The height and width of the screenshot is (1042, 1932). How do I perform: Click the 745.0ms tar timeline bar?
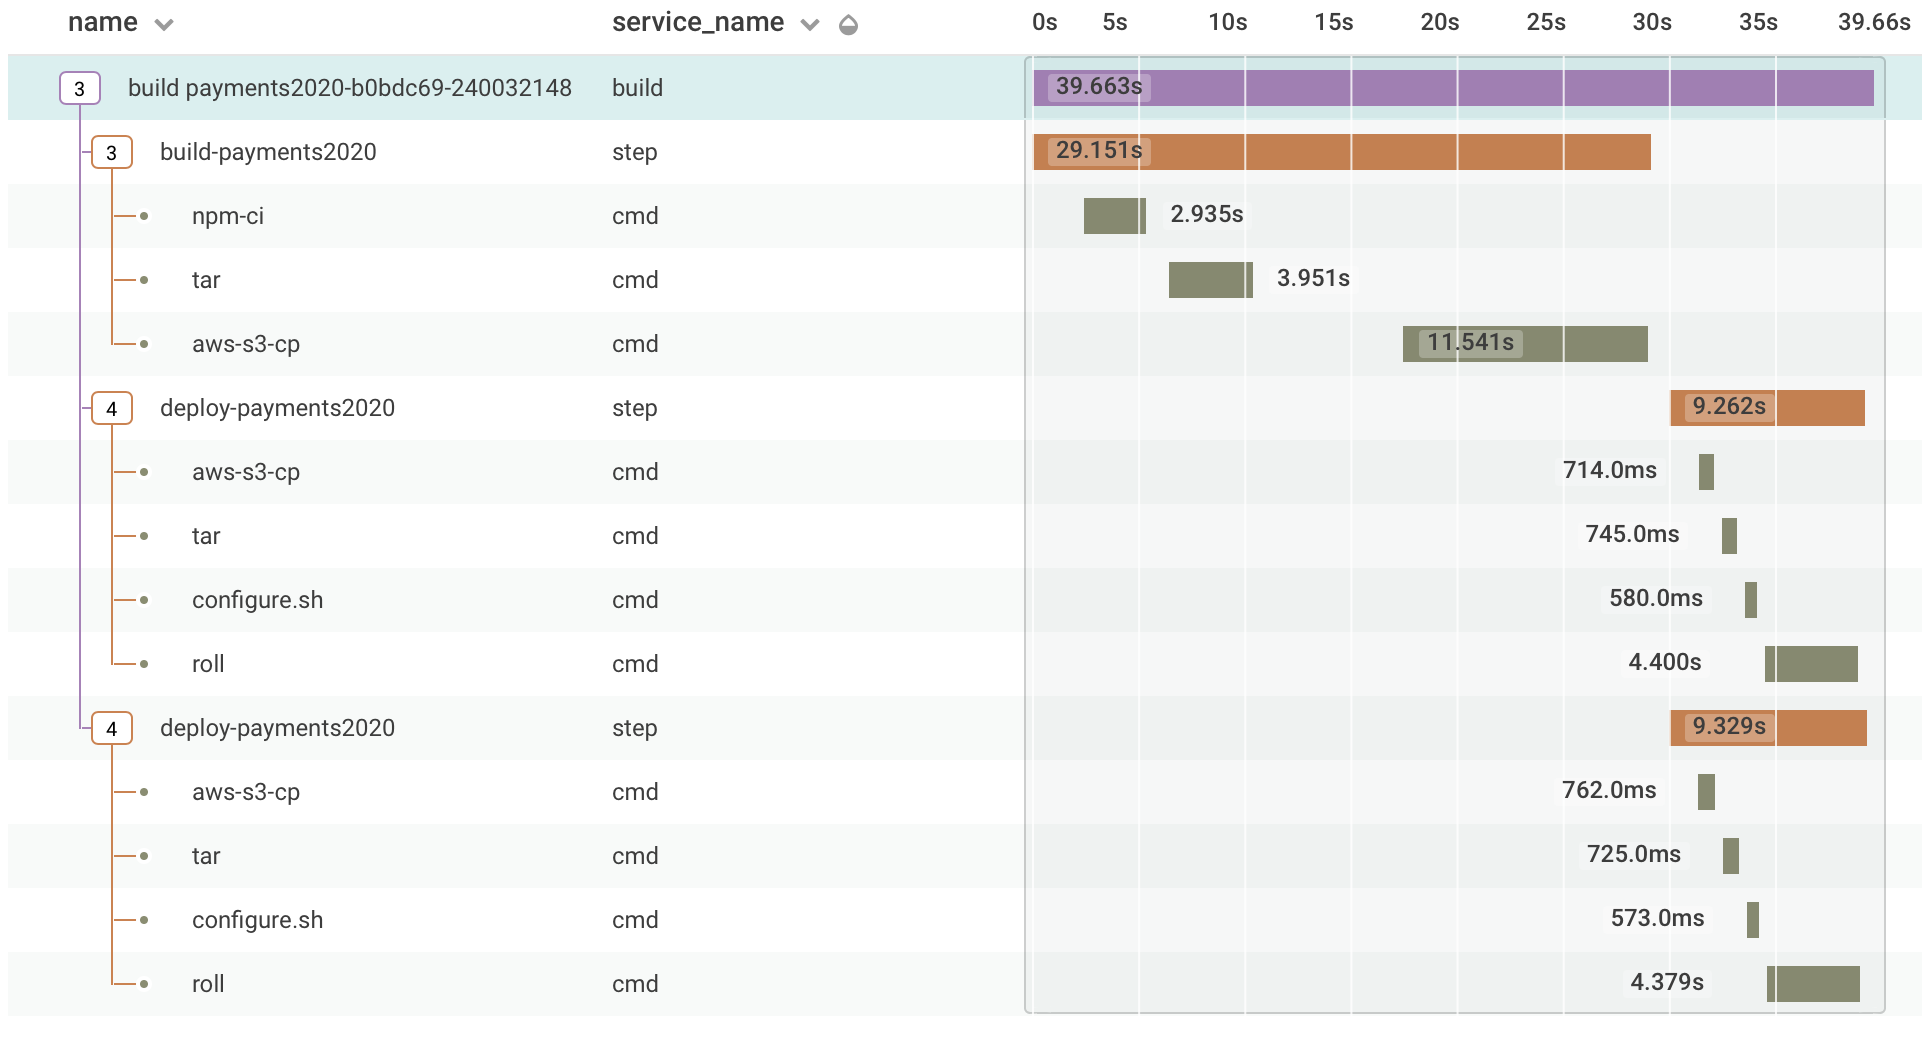1729,536
